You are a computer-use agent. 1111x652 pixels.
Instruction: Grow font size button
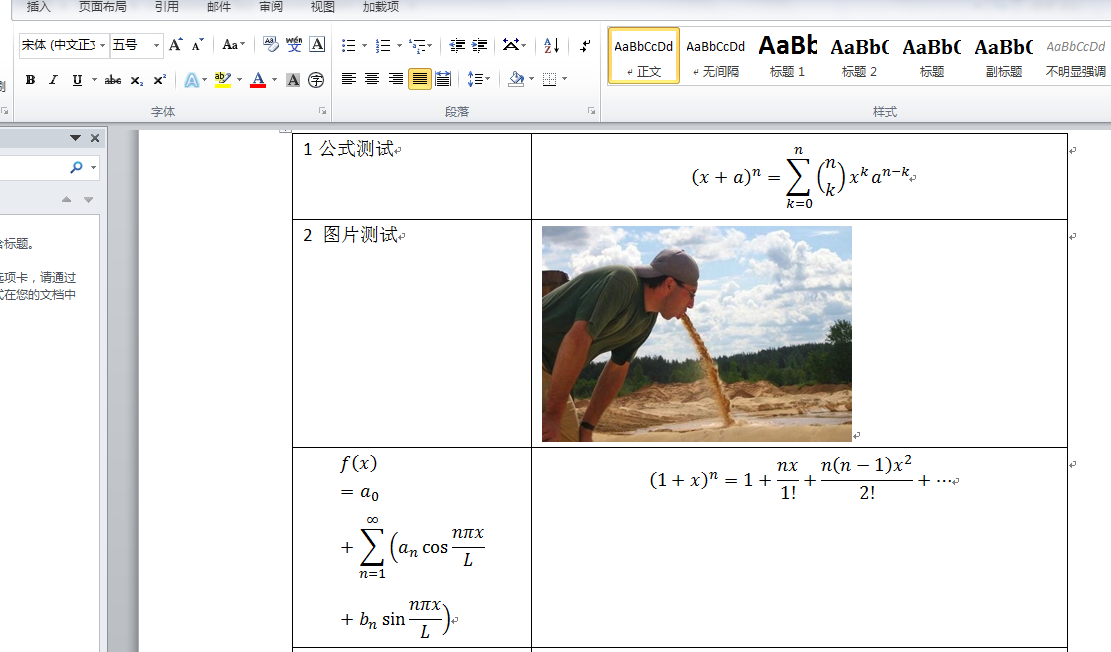point(176,45)
